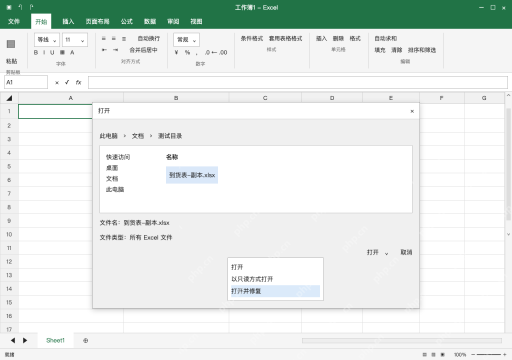Select 快速访问 in dialog sidebar
The width and height of the screenshot is (512, 360).
point(118,157)
